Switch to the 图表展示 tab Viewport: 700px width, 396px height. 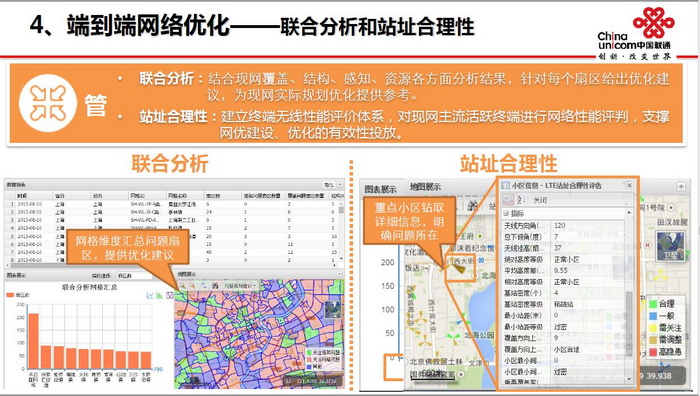(x=380, y=189)
